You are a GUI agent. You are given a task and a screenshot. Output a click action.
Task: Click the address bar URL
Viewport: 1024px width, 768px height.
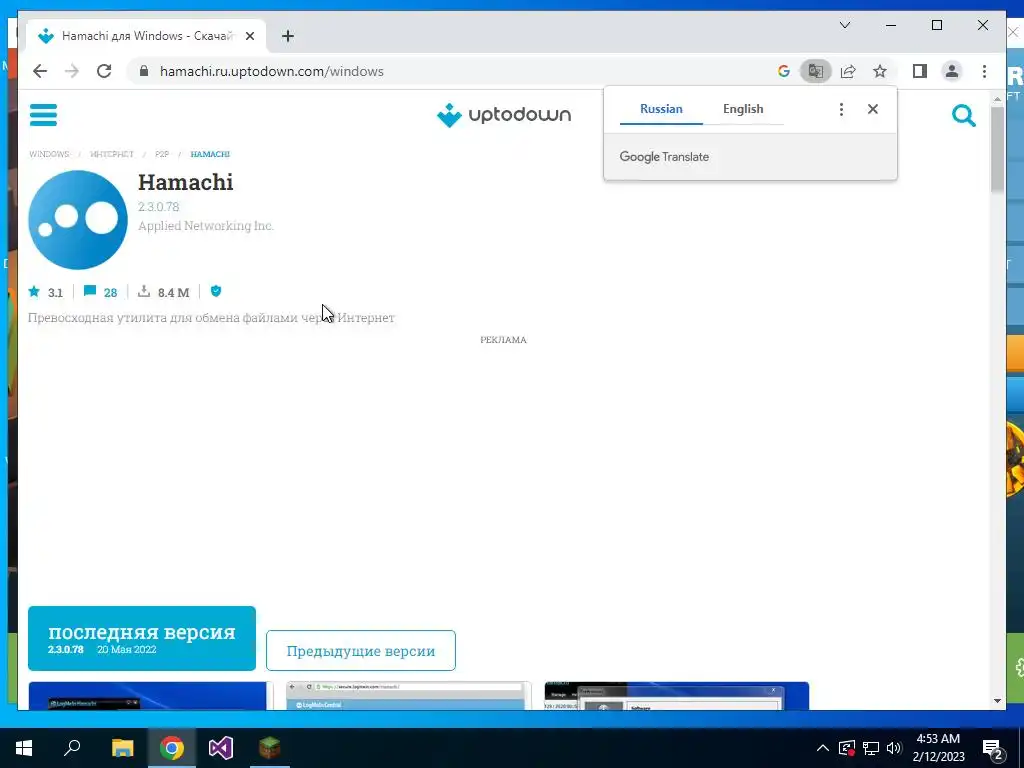click(272, 71)
